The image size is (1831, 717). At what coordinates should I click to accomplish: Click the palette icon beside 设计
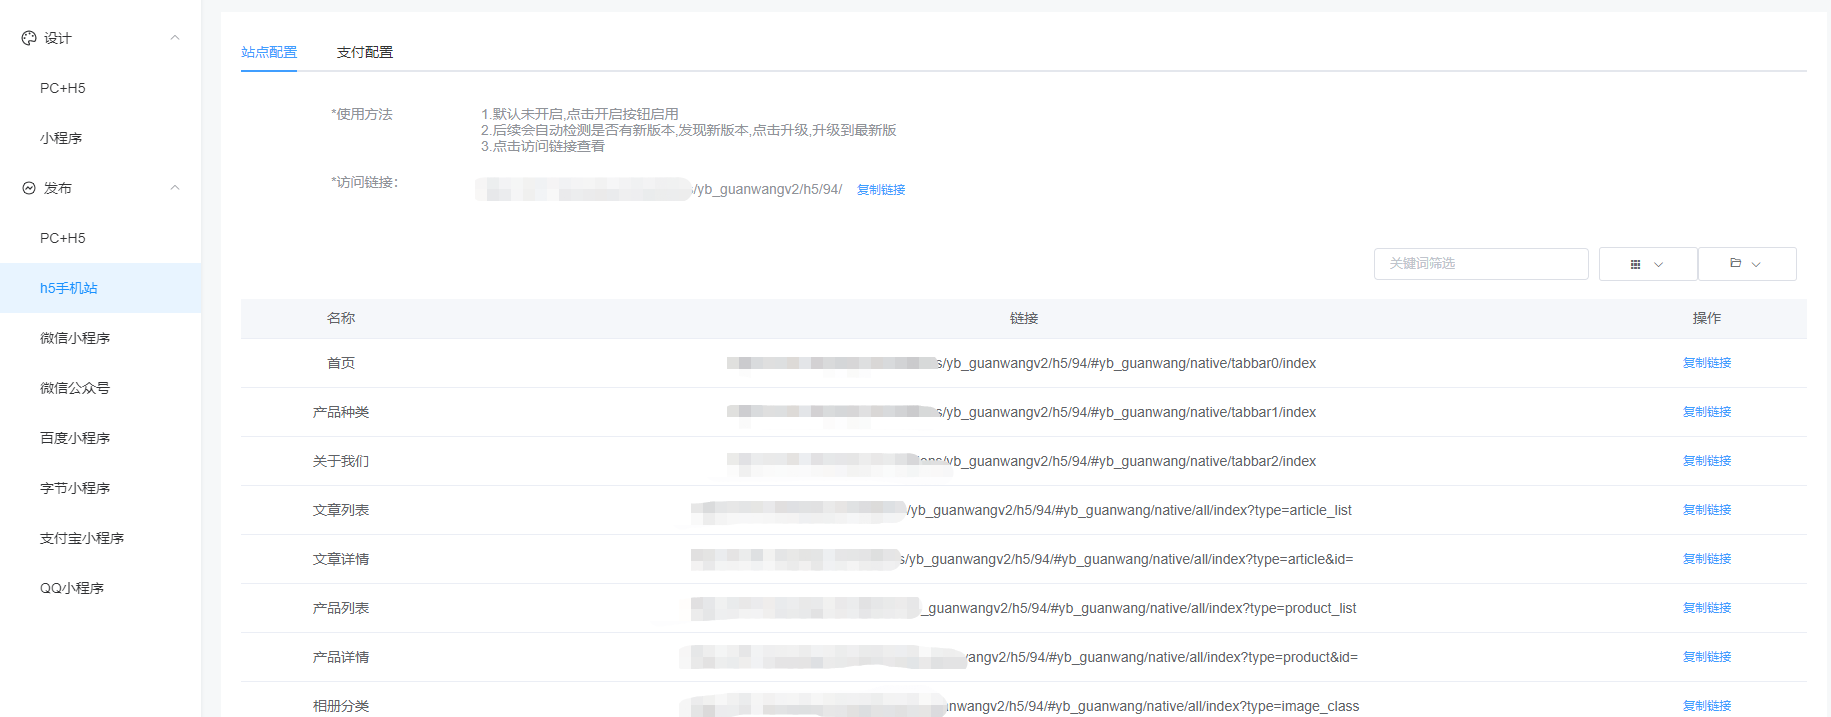[x=29, y=38]
